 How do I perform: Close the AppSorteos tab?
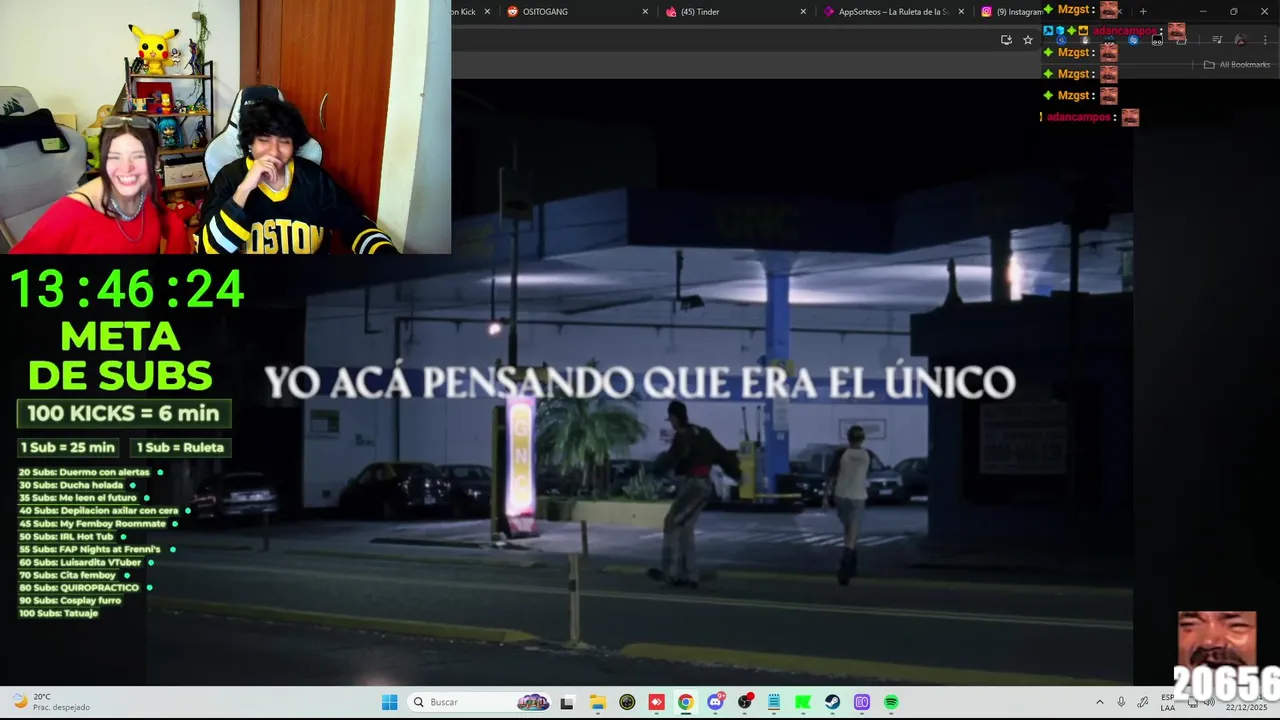click(x=961, y=12)
